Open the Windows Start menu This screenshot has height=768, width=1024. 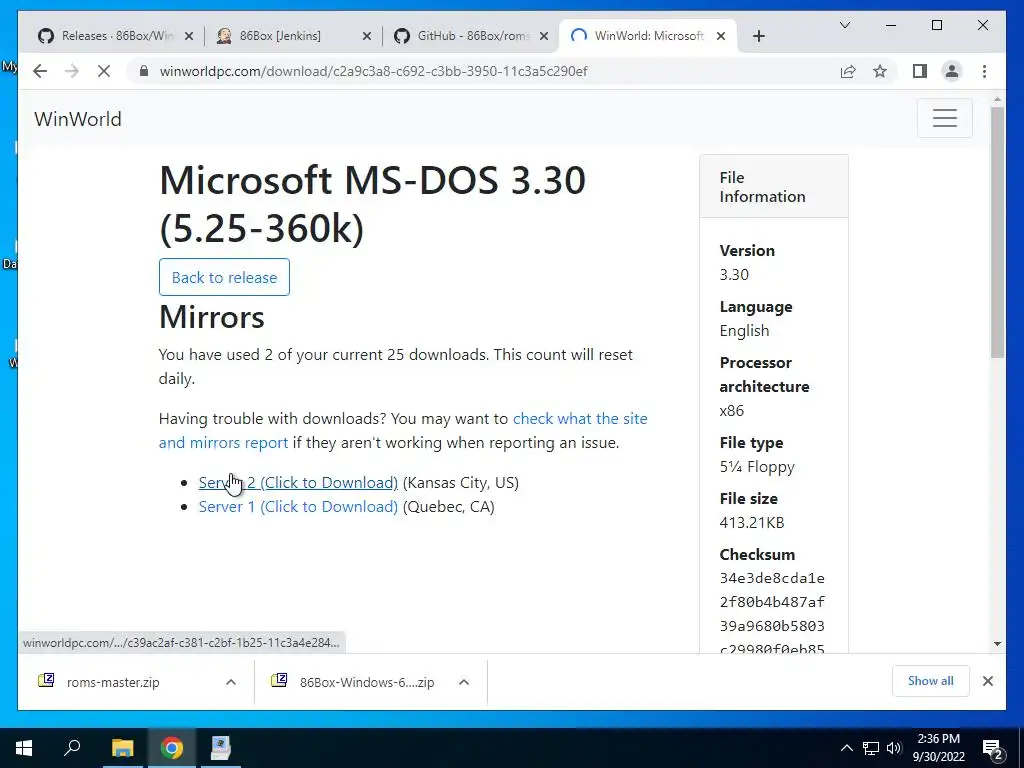24,748
